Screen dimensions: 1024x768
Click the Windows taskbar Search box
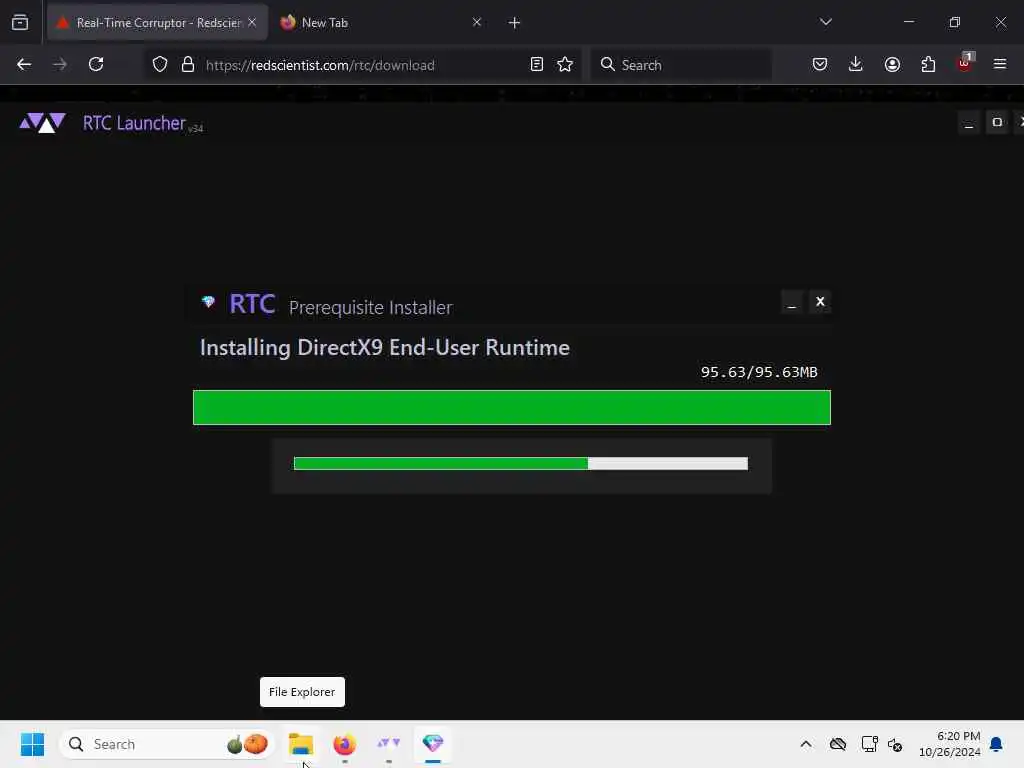click(x=167, y=744)
